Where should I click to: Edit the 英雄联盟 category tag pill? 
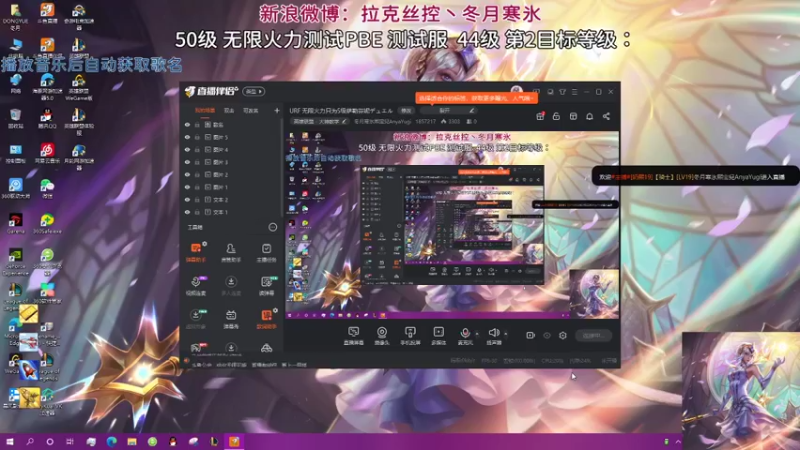320,121
